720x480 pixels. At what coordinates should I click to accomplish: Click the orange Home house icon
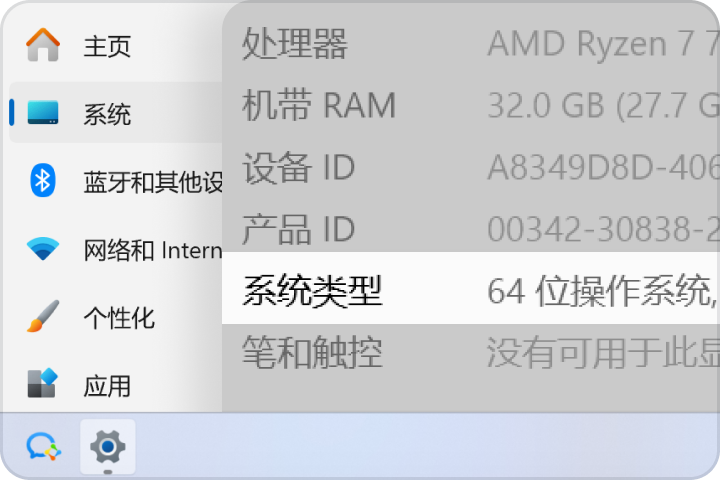(42, 45)
